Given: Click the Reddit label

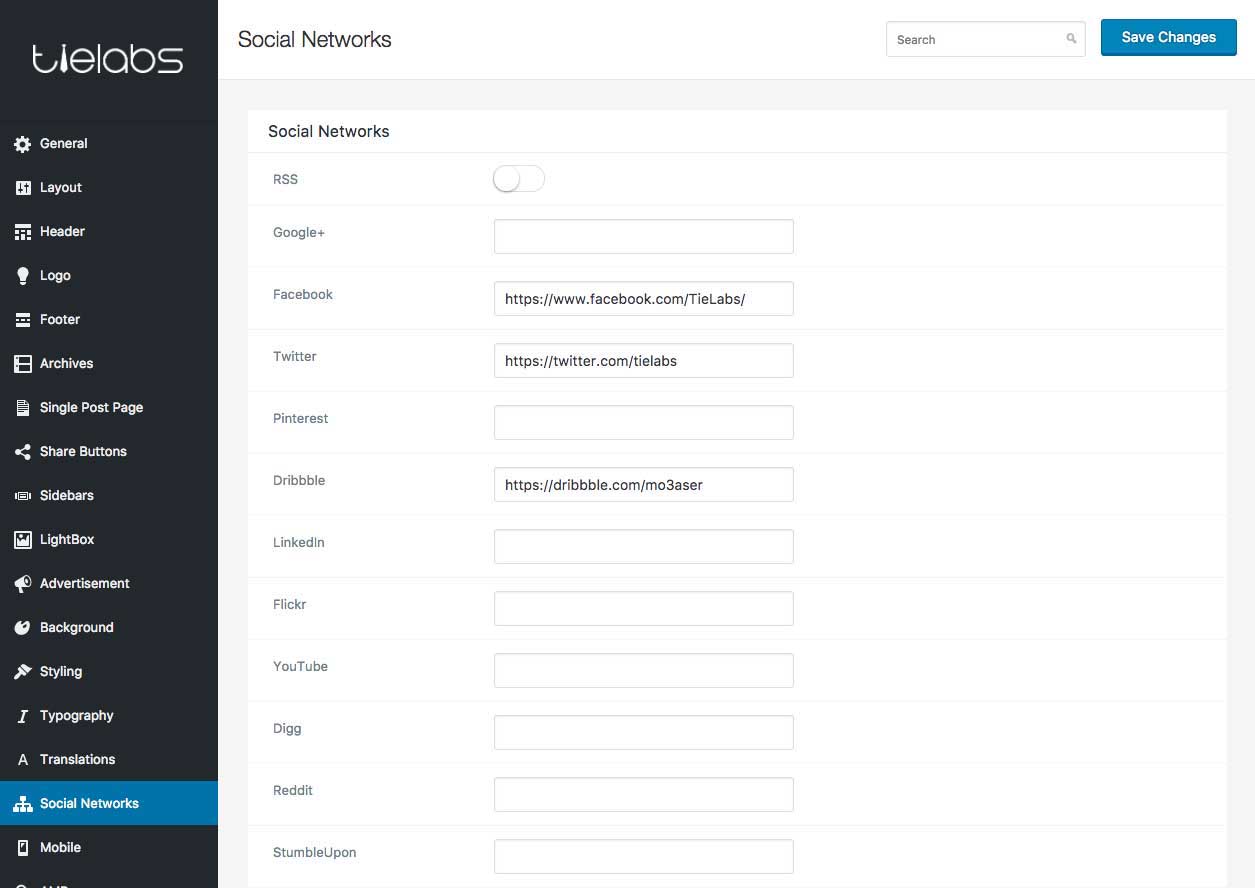Looking at the screenshot, I should click(293, 791).
